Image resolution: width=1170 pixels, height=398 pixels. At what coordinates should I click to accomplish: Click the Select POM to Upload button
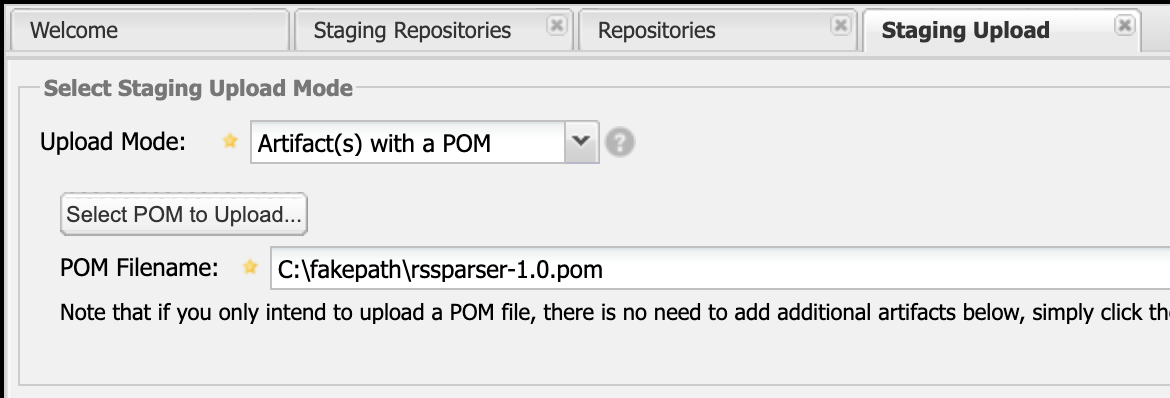[x=184, y=215]
